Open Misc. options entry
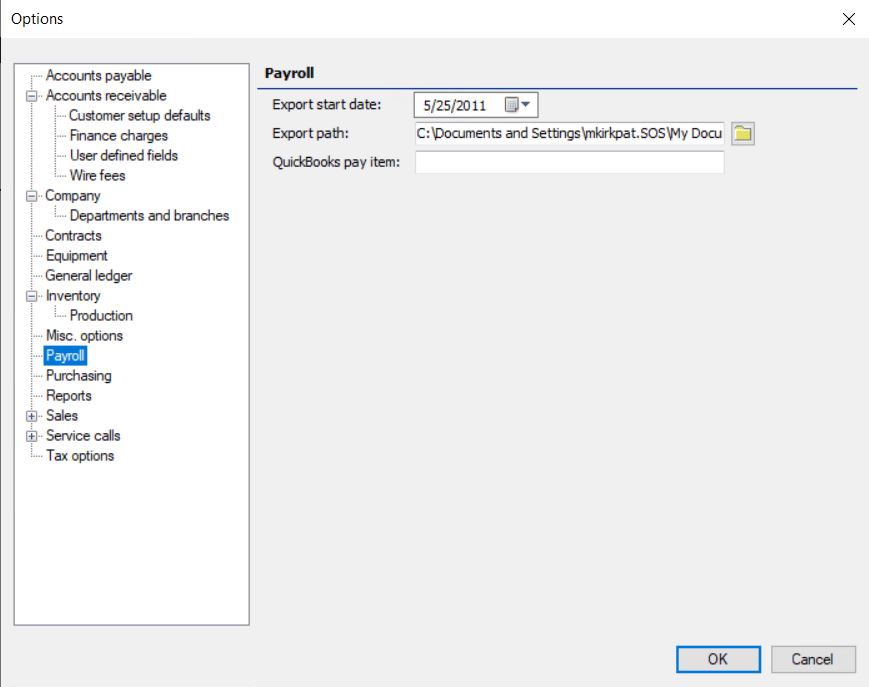869x687 pixels. [x=84, y=335]
